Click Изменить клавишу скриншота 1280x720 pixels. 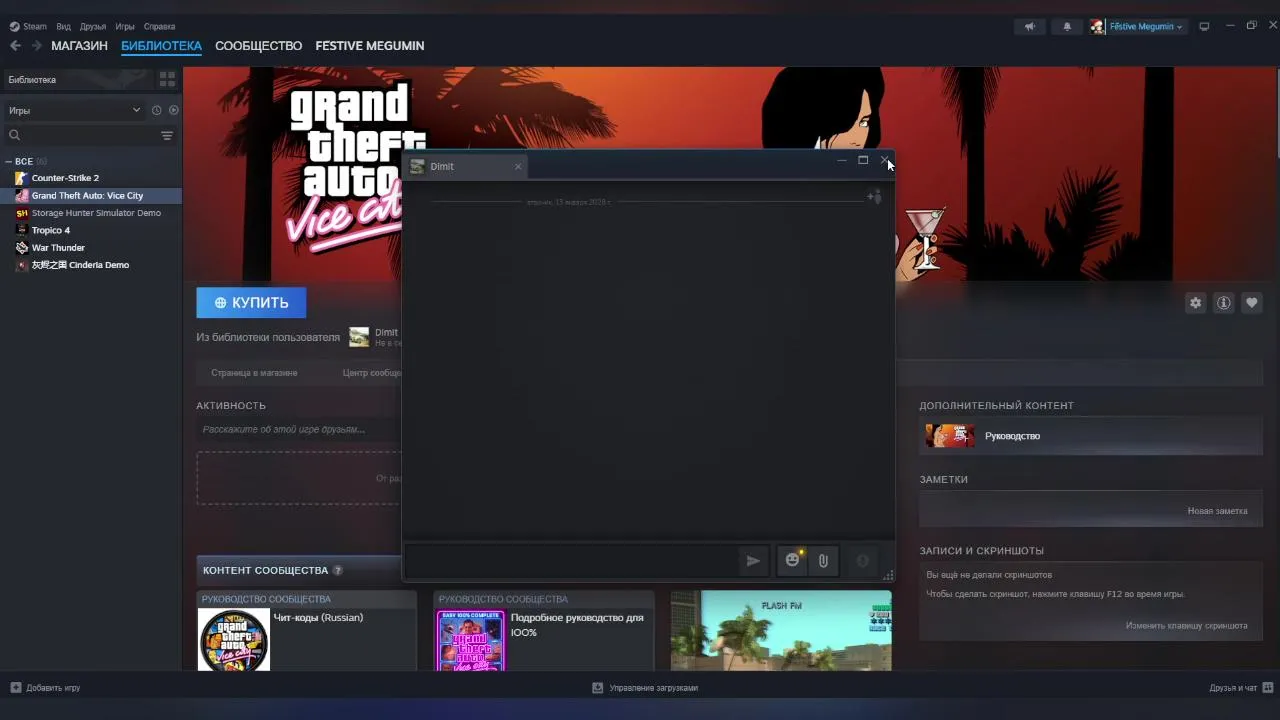[1186, 626]
